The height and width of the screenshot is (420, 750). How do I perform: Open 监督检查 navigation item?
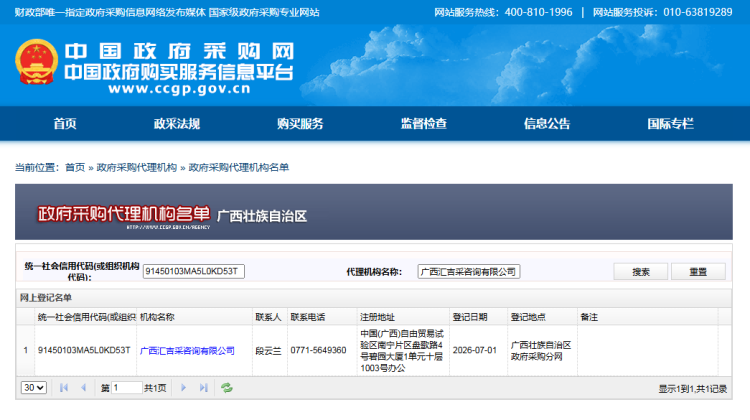pyautogui.click(x=424, y=124)
